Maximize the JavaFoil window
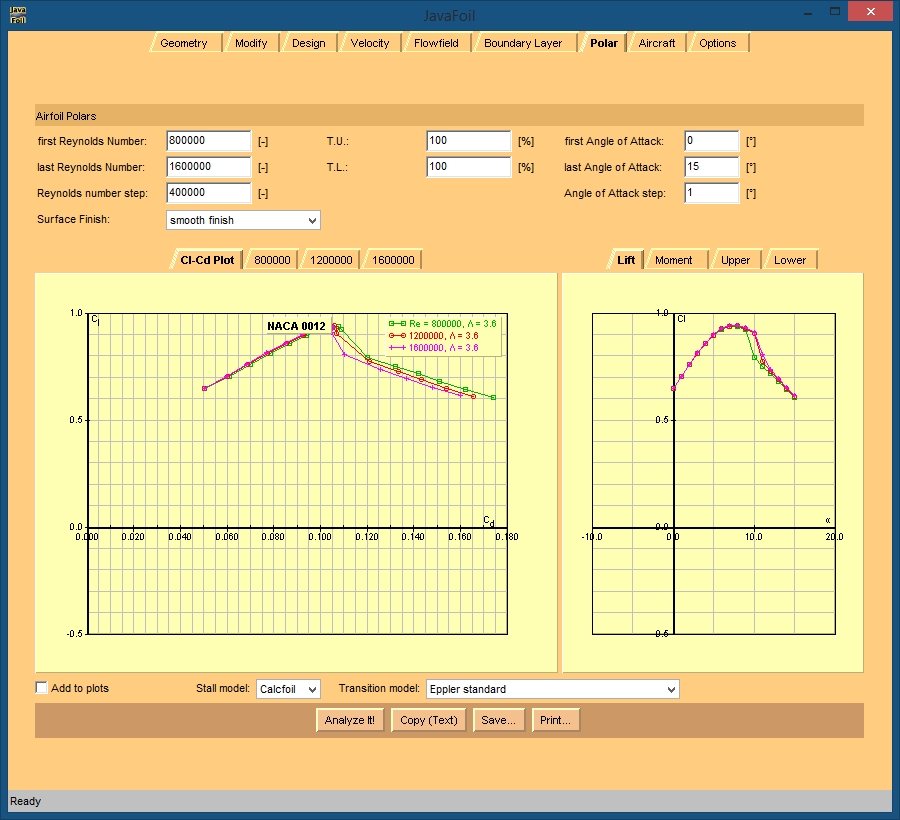The height and width of the screenshot is (820, 900). [x=835, y=12]
